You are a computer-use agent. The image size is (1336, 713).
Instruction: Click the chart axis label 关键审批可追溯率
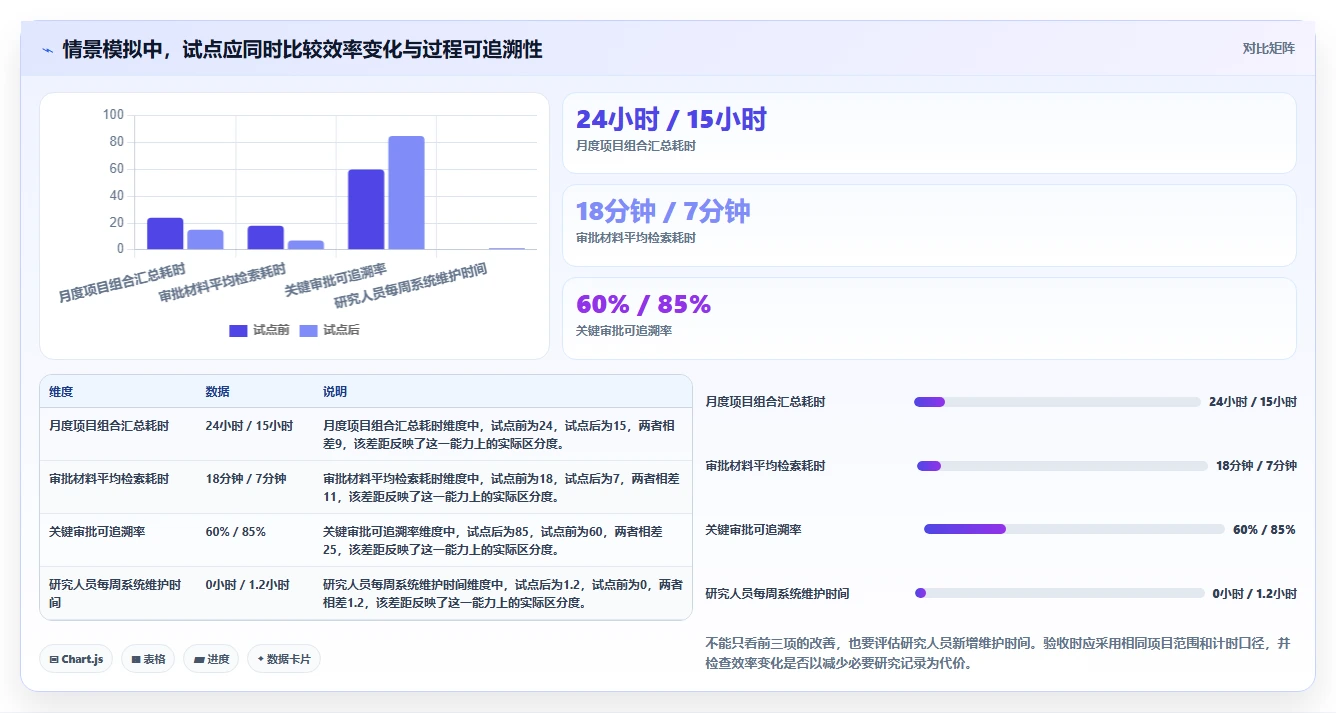[x=335, y=280]
